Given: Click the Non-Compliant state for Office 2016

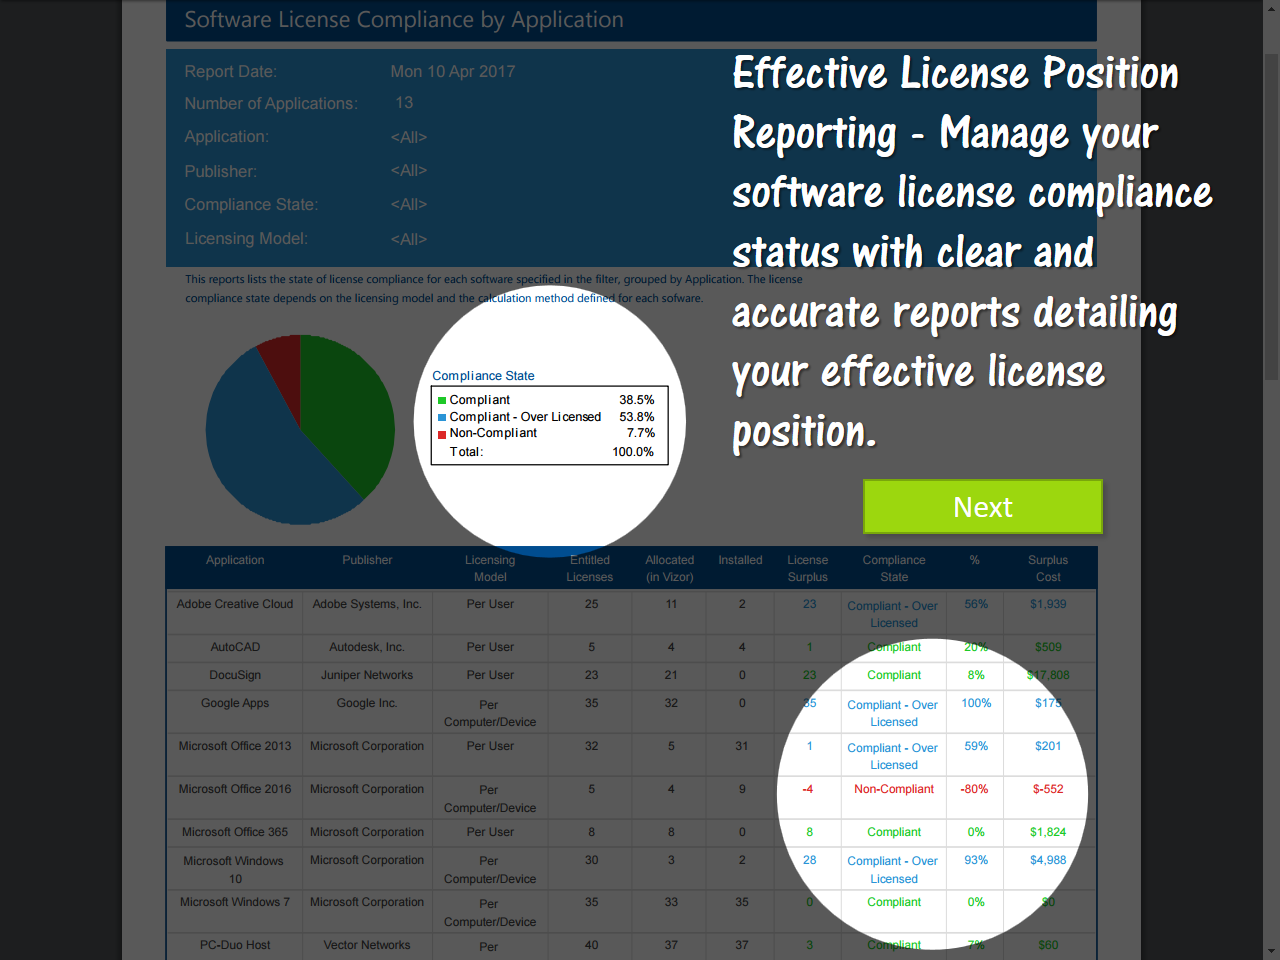Looking at the screenshot, I should [894, 789].
